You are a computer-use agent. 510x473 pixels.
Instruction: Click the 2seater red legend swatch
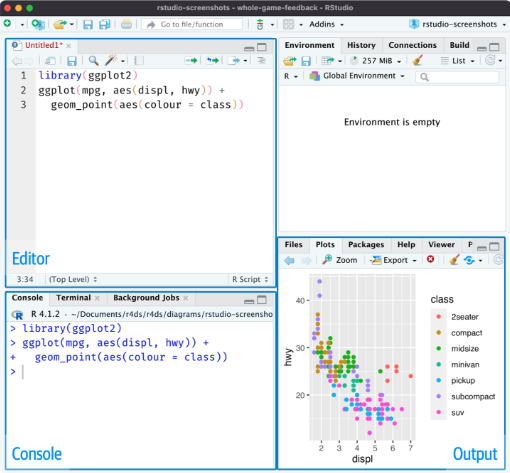[439, 317]
